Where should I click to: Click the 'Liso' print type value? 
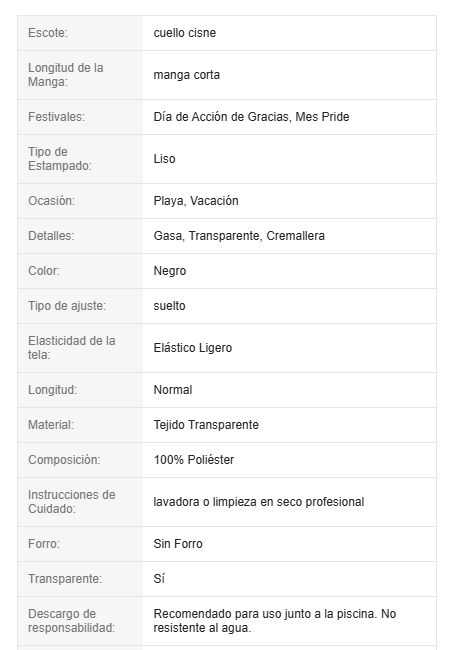coord(164,159)
